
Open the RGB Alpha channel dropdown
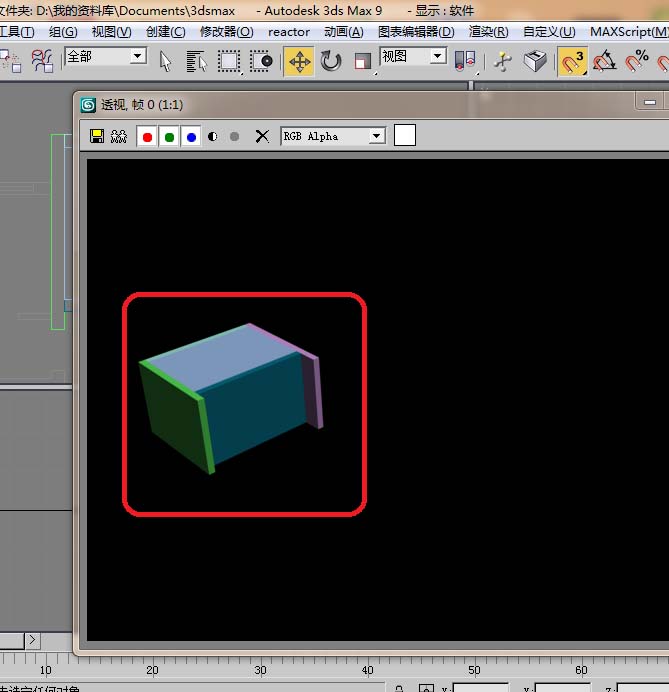click(377, 136)
